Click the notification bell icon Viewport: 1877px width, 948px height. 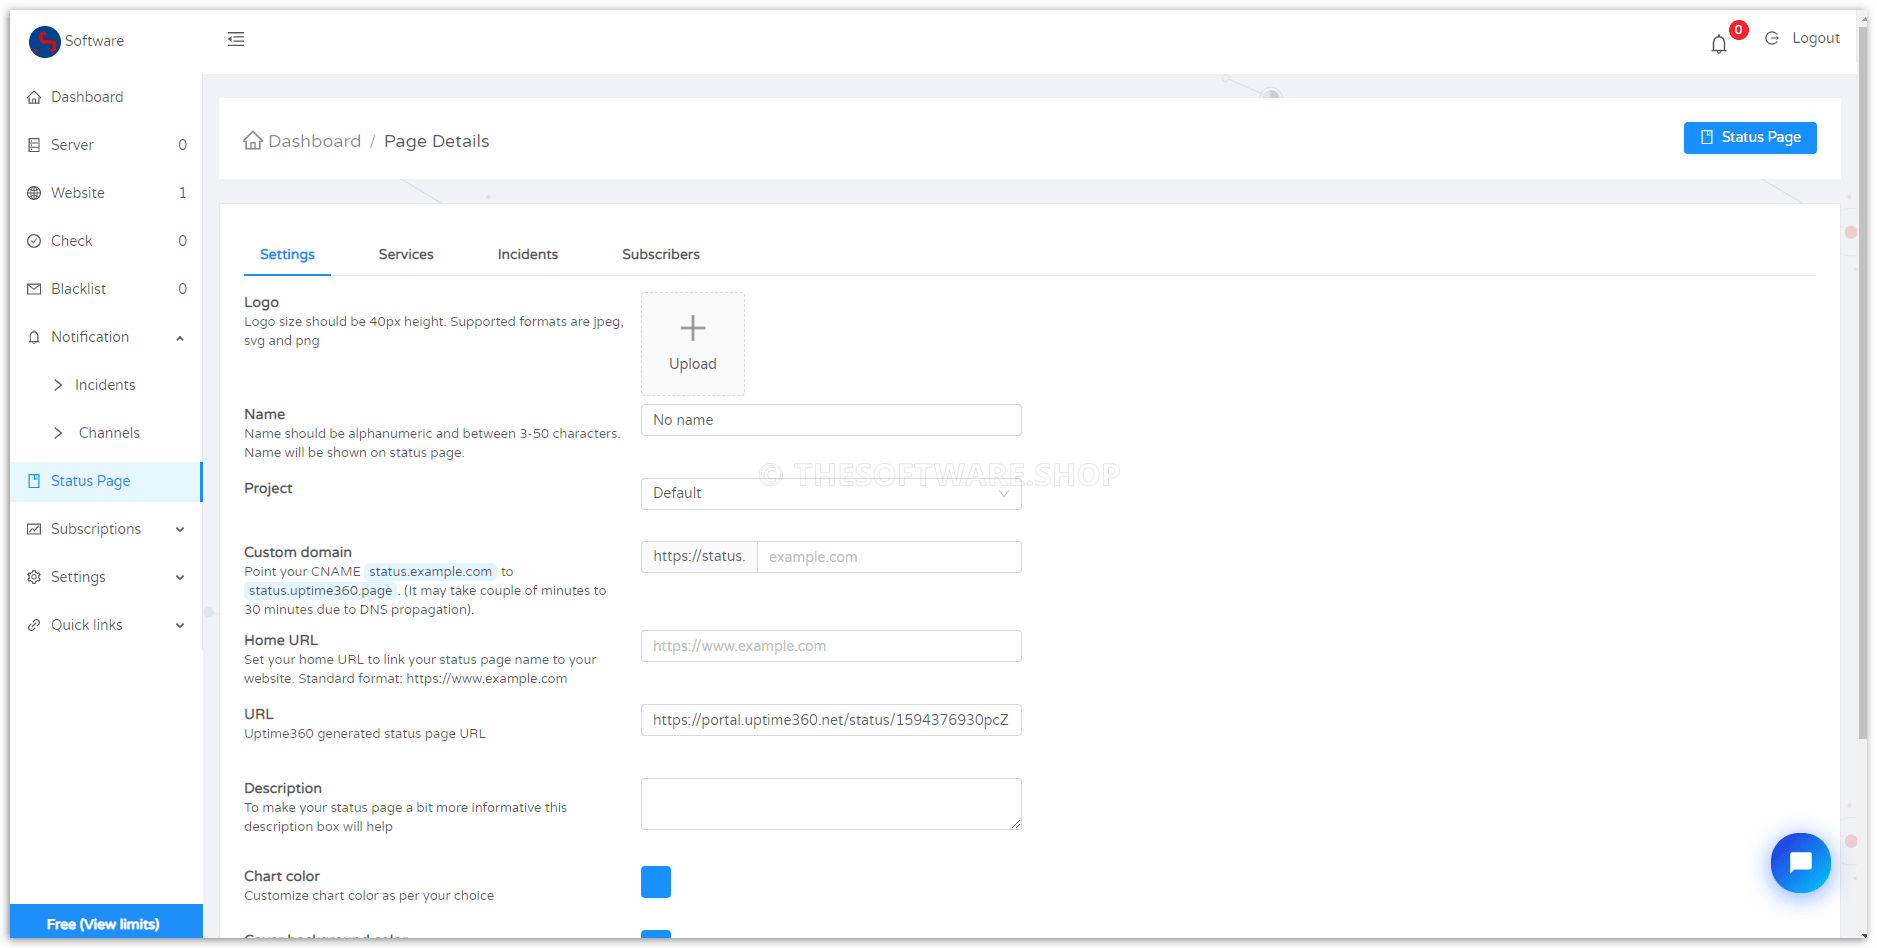point(1718,44)
